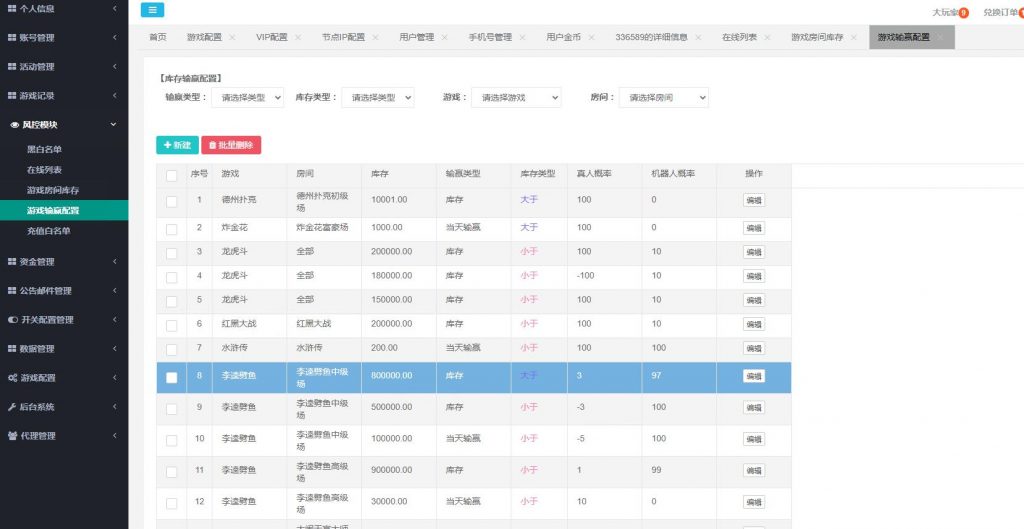This screenshot has width=1024, height=529.
Task: Click 编辑 for row 2 炸金花
Action: pyautogui.click(x=753, y=228)
